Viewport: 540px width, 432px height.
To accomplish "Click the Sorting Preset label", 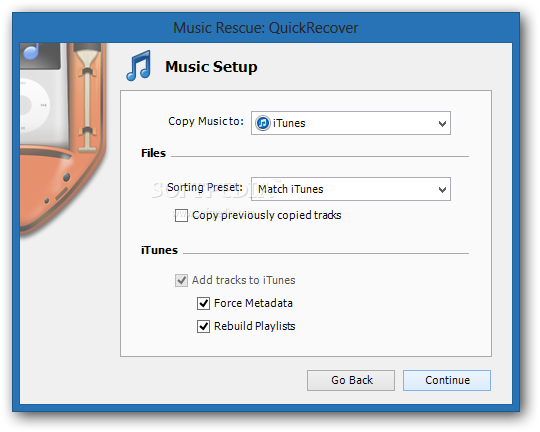I will pos(205,187).
